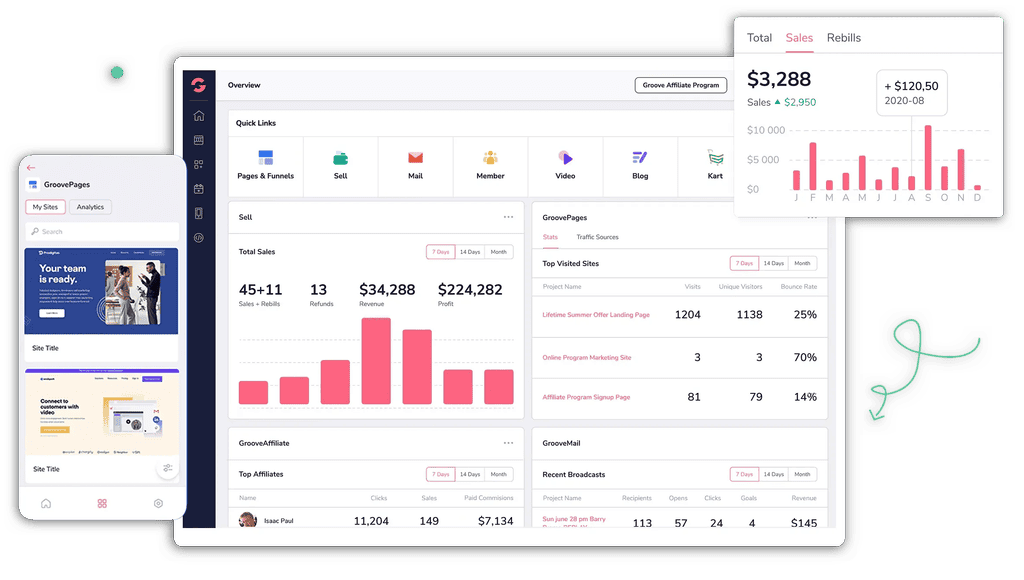Open Lifetime Summer Offer Landing Page link
Image resolution: width=1024 pixels, height=580 pixels.
pos(596,315)
